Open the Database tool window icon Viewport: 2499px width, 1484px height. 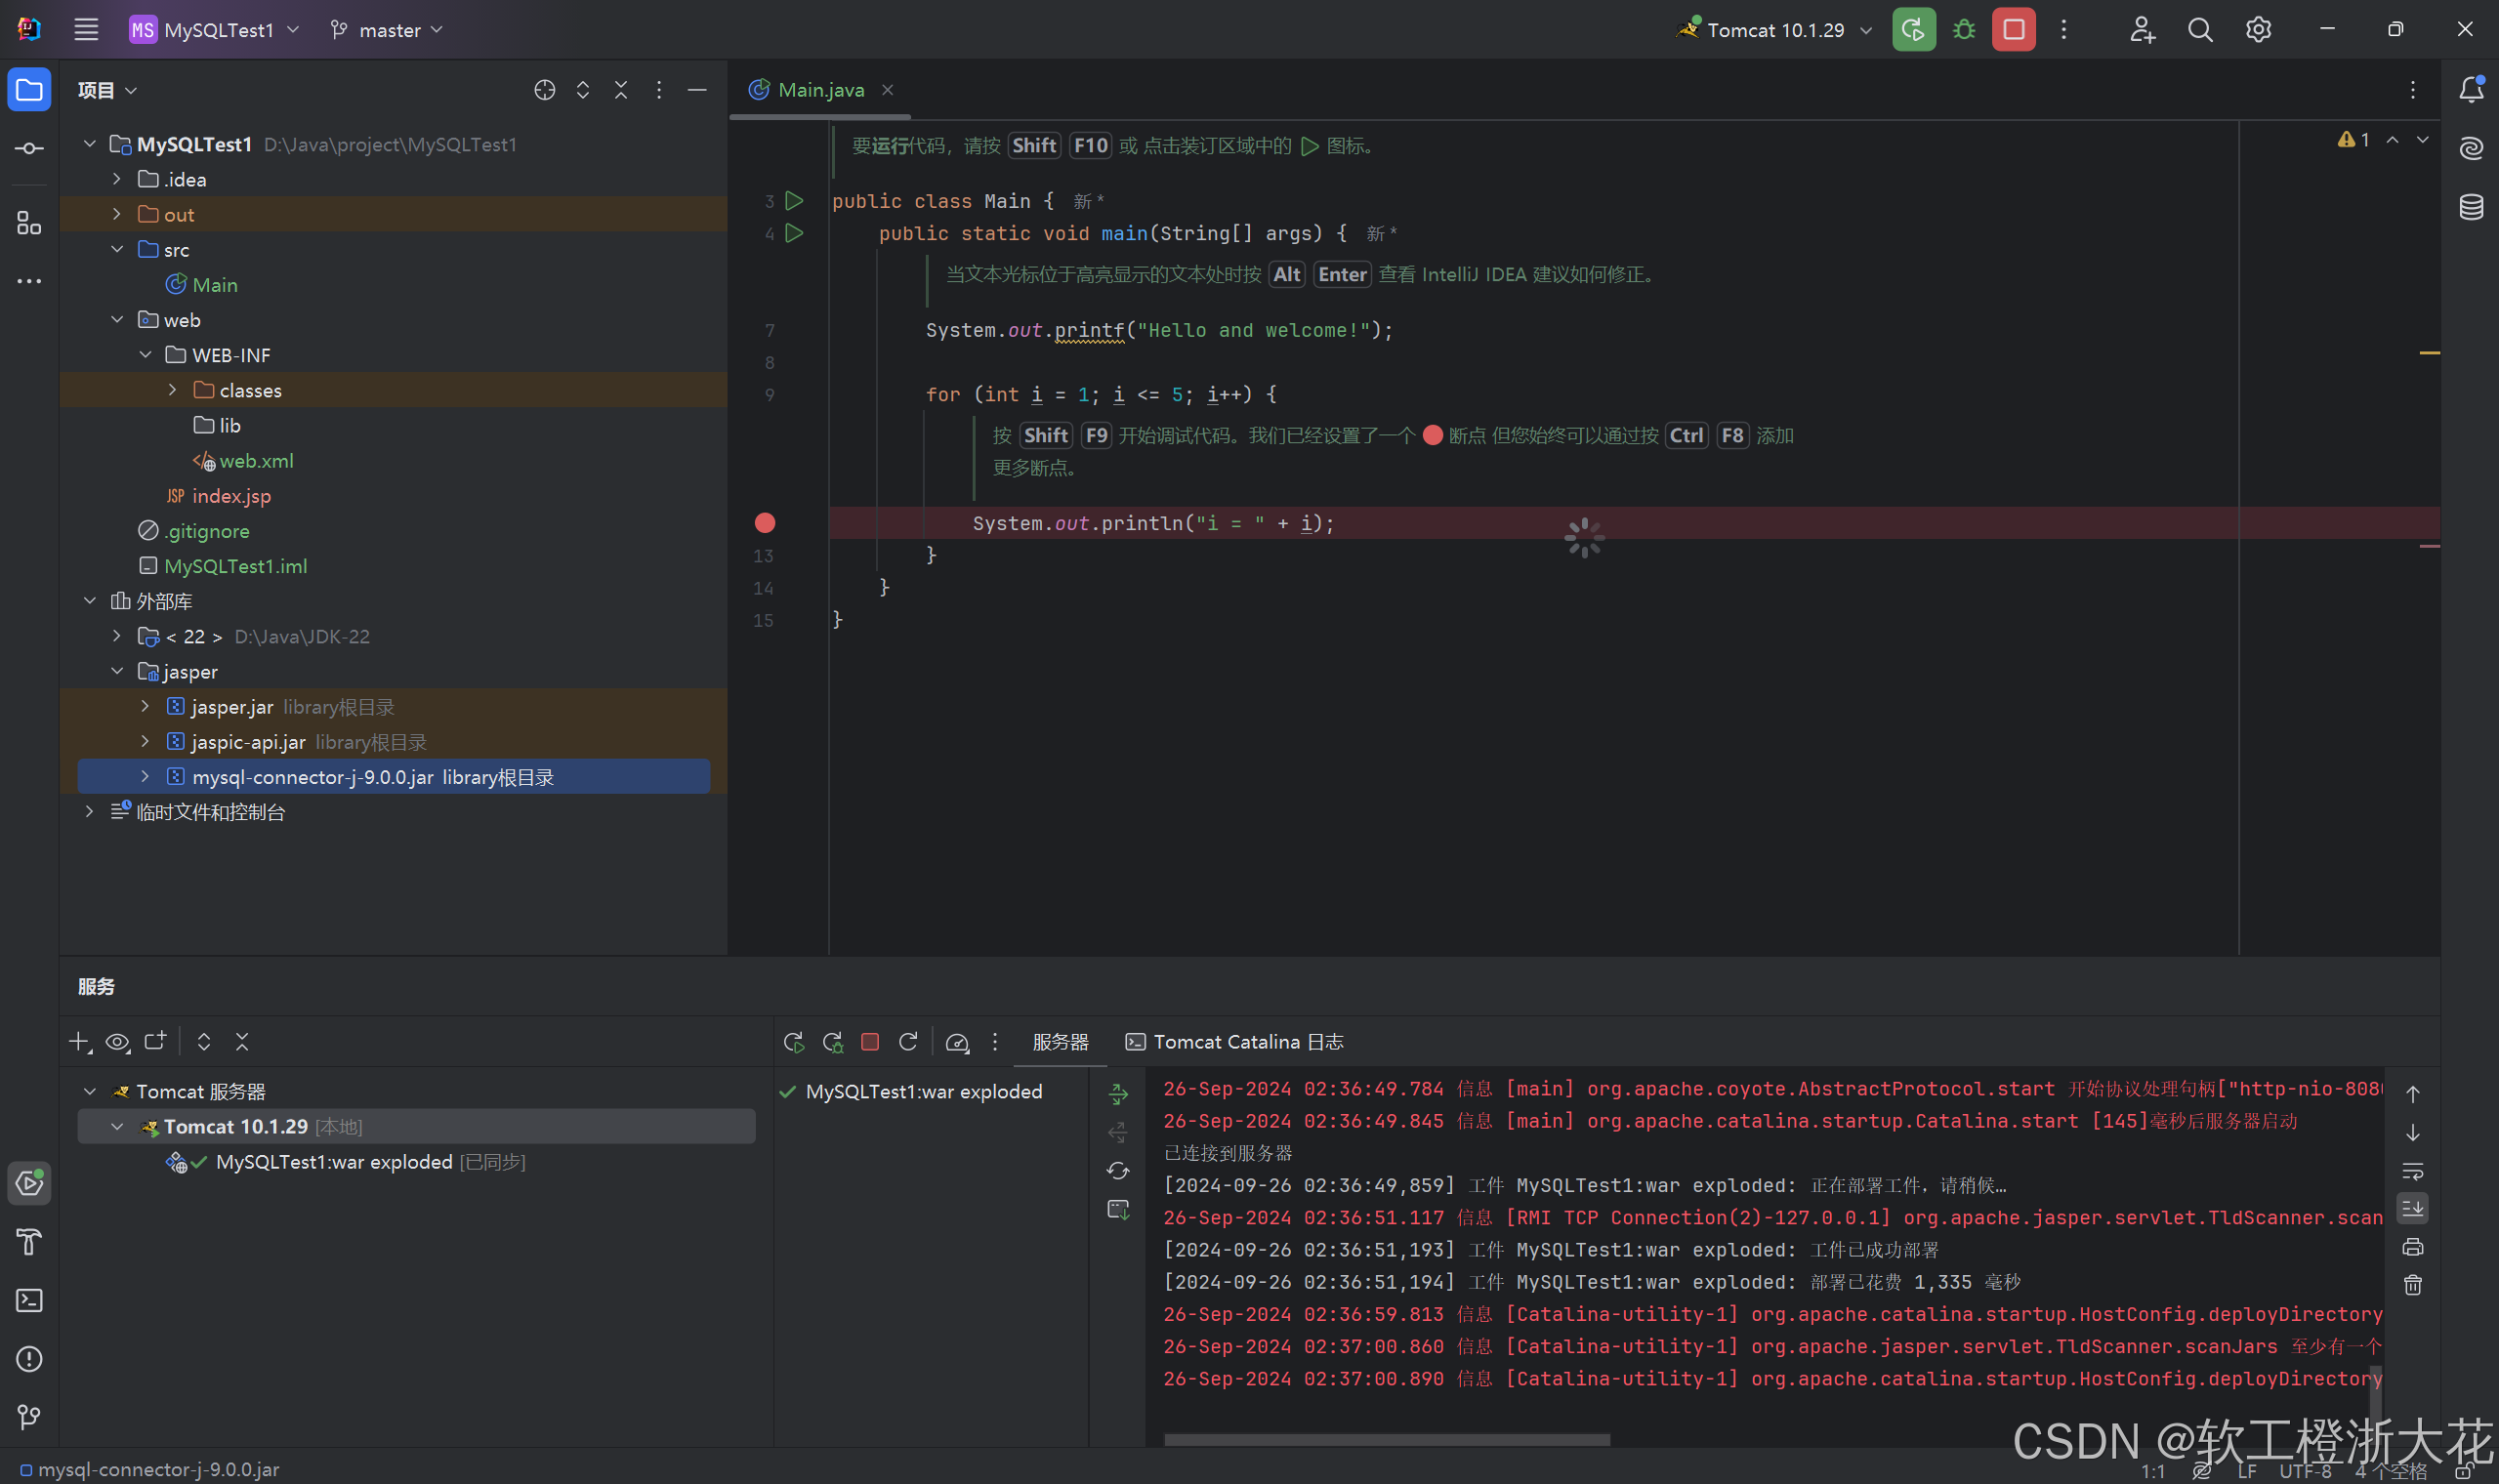pyautogui.click(x=2470, y=207)
